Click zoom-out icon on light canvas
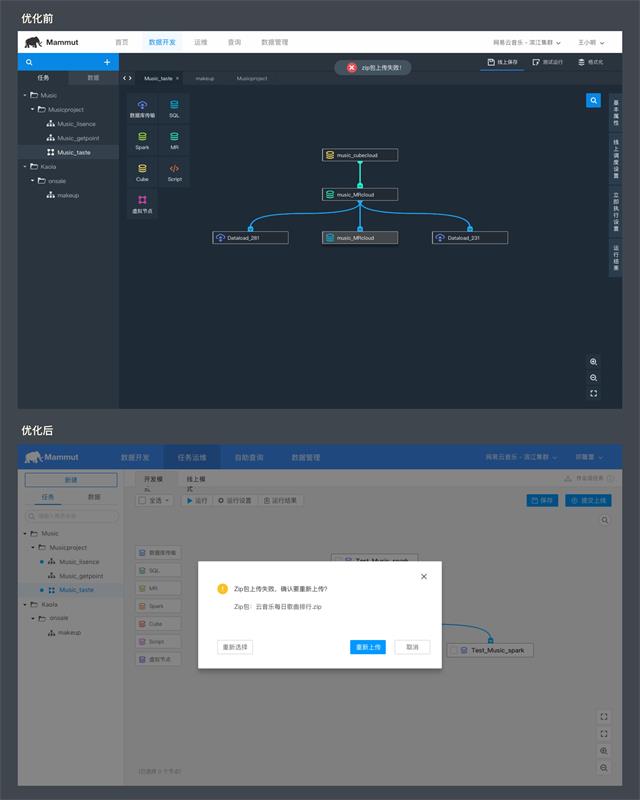Screen dimensions: 640x800 pos(604,767)
